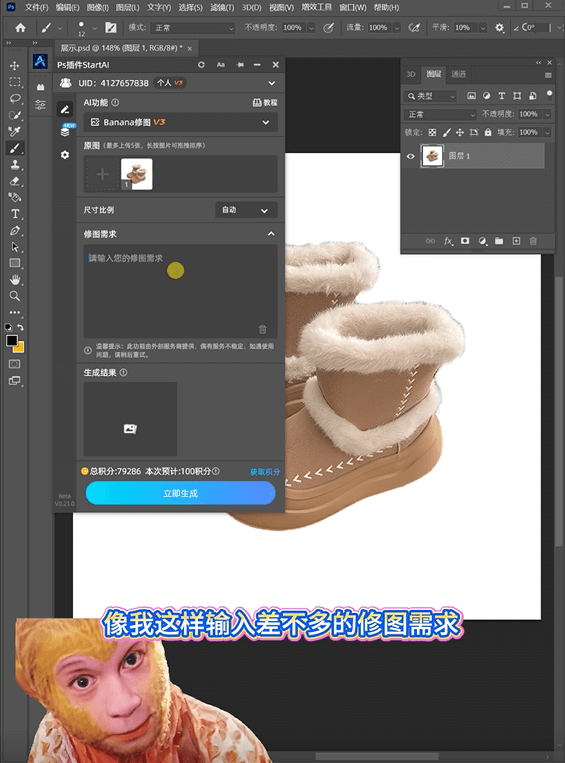Open brush settings panel icon
This screenshot has height=763, width=565.
[x=111, y=28]
